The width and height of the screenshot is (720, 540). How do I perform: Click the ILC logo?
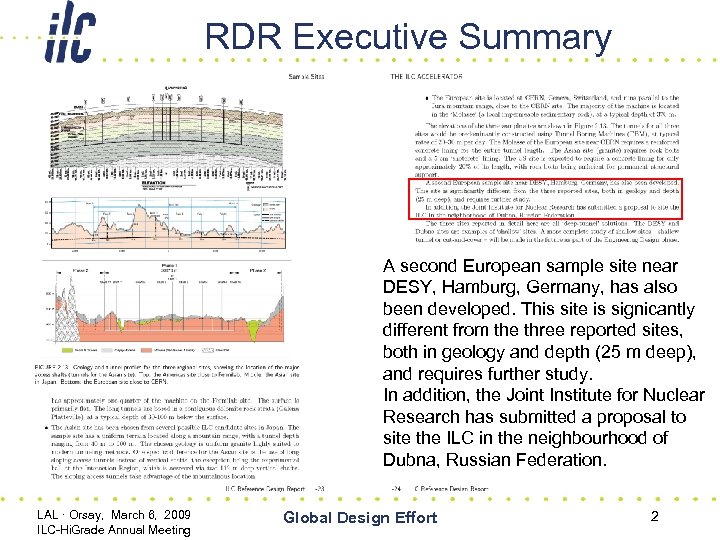tap(71, 32)
